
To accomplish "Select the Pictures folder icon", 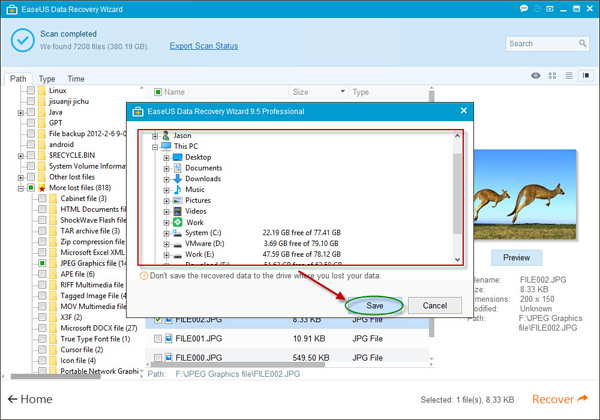I will tap(178, 200).
